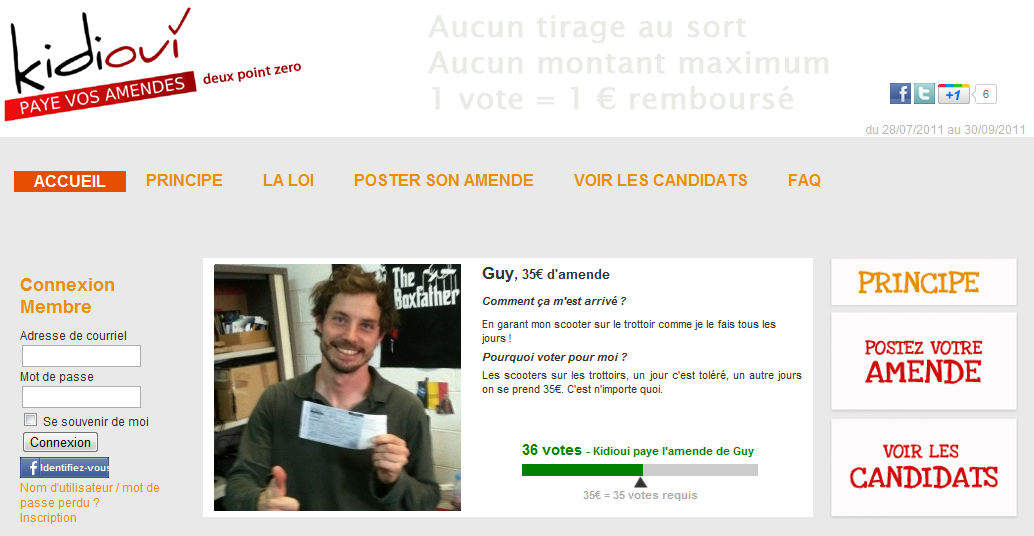Check the Se souvenir de moi box
This screenshot has width=1034, height=536.
pos(30,420)
